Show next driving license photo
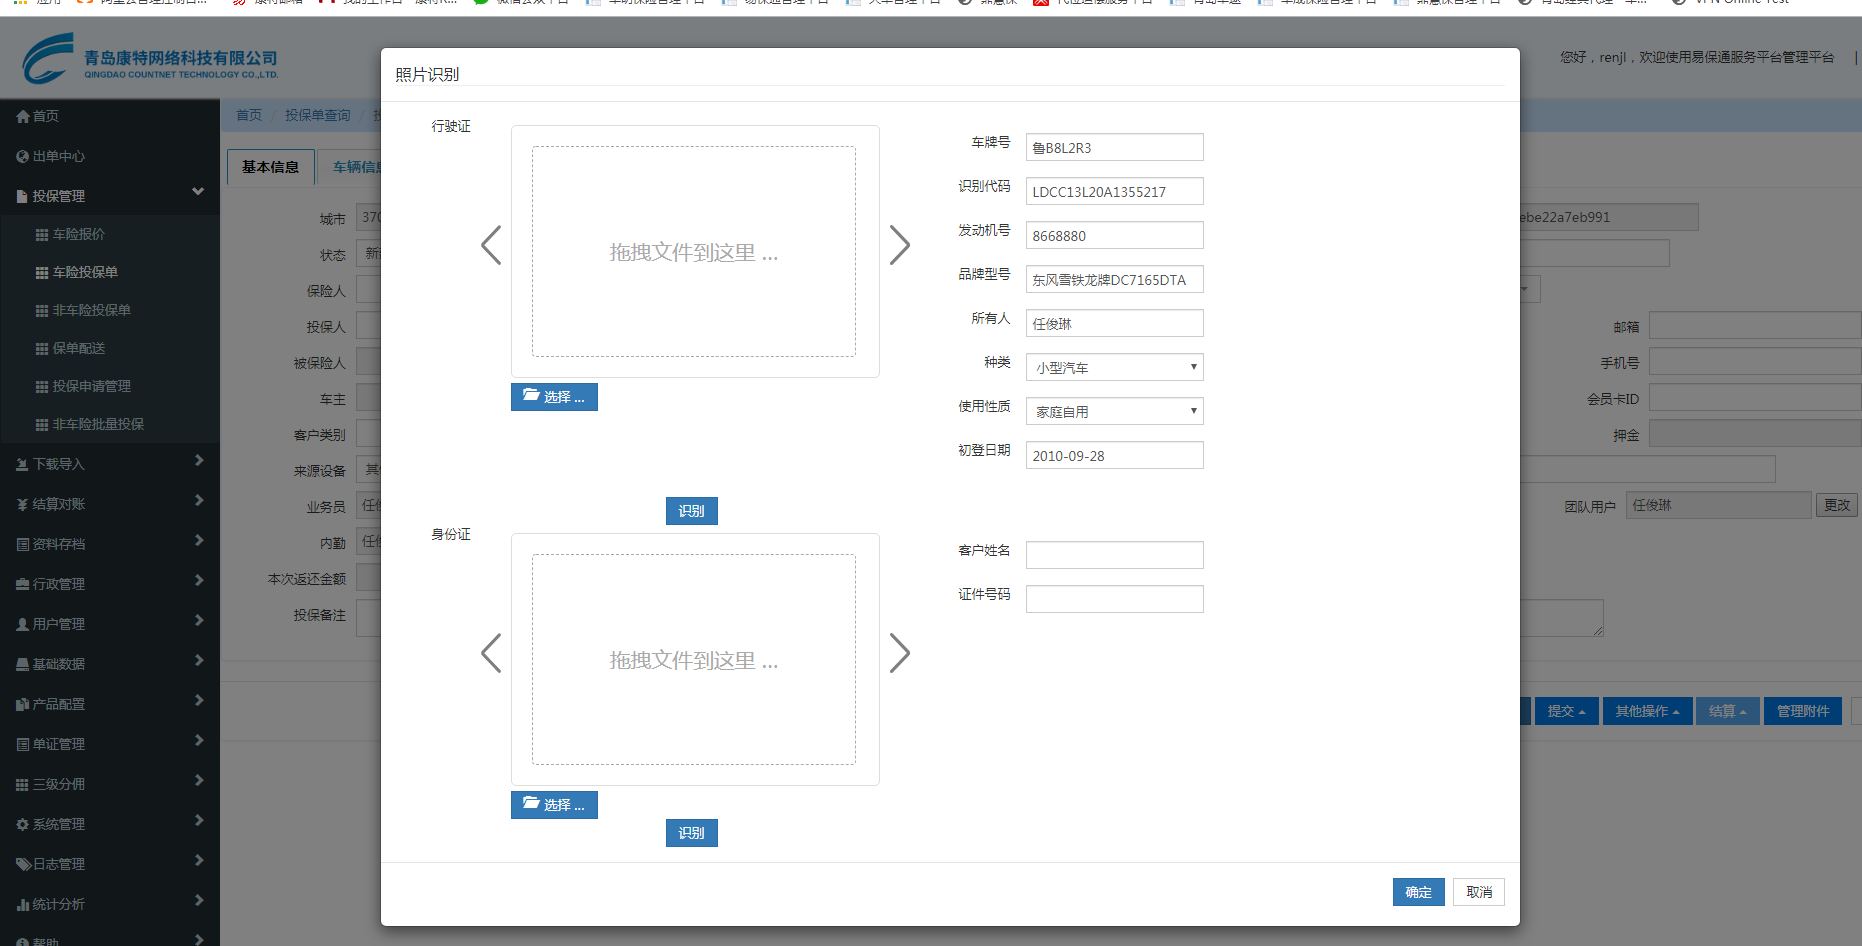Screen dimensions: 1862x946 [x=900, y=245]
